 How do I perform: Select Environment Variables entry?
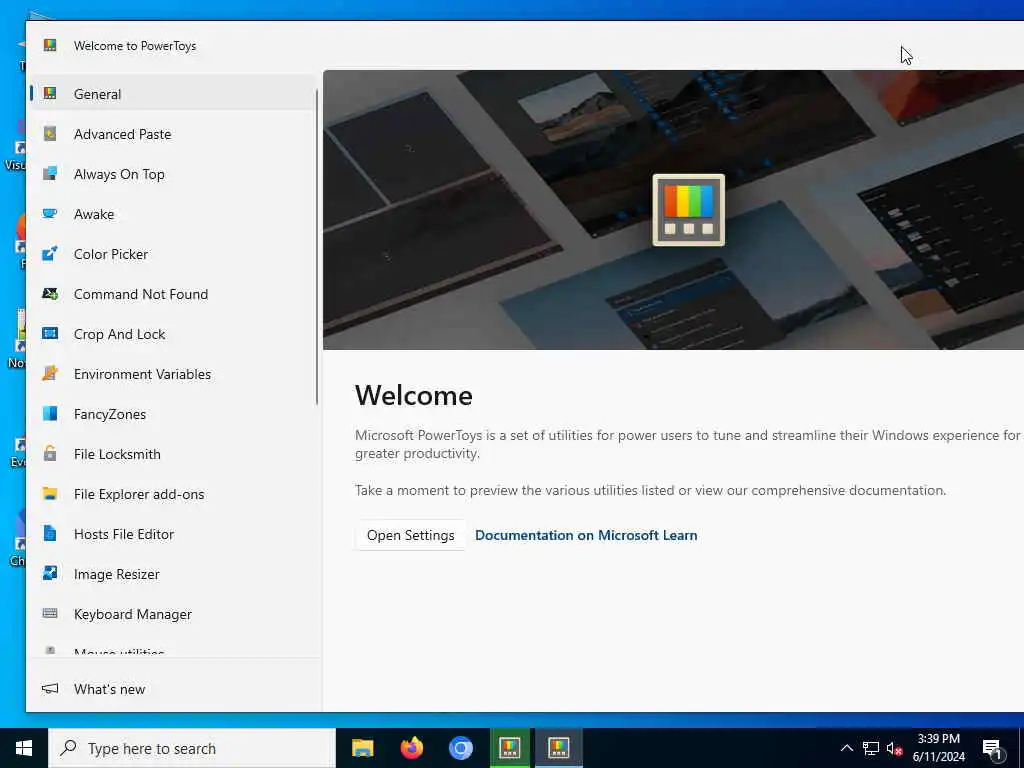click(x=174, y=374)
